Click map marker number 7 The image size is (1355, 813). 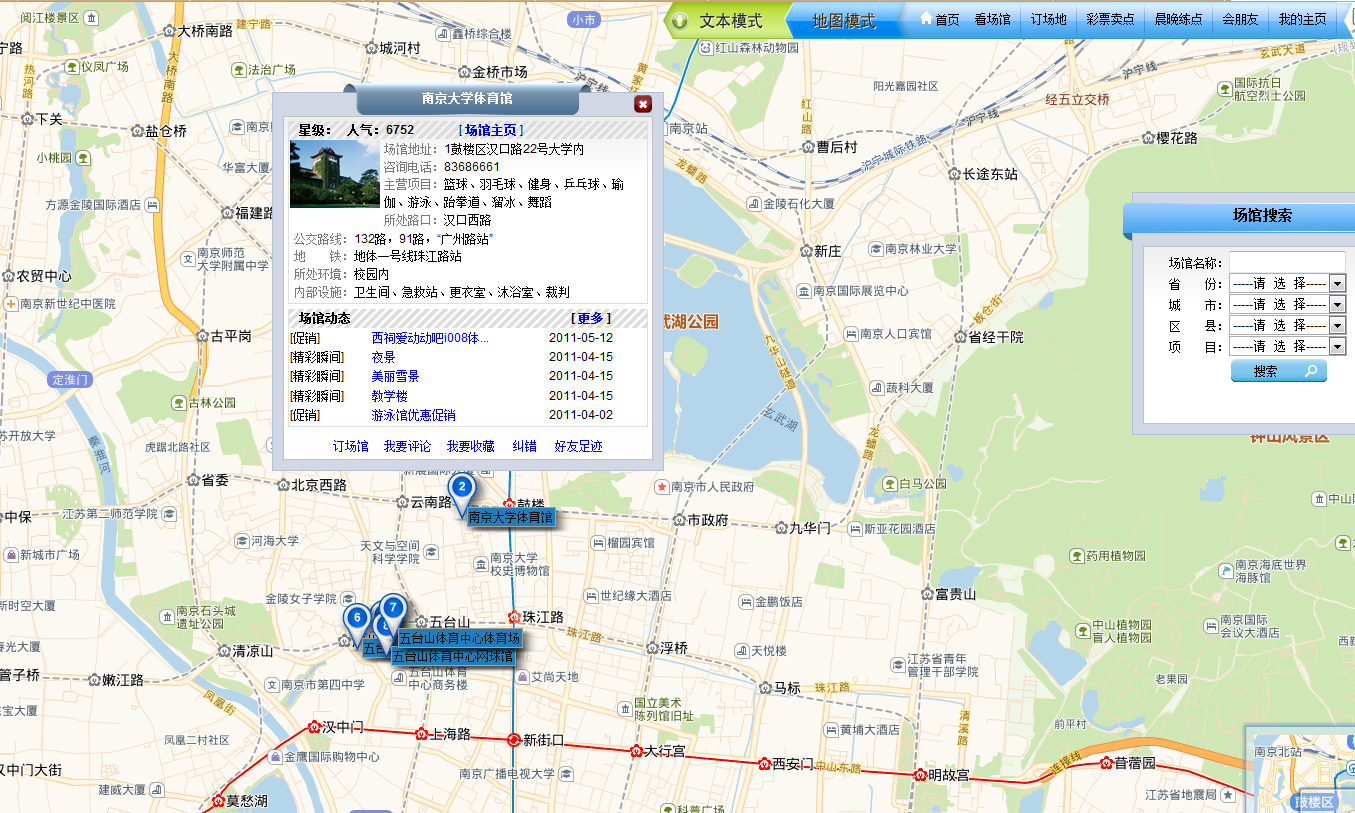[393, 607]
